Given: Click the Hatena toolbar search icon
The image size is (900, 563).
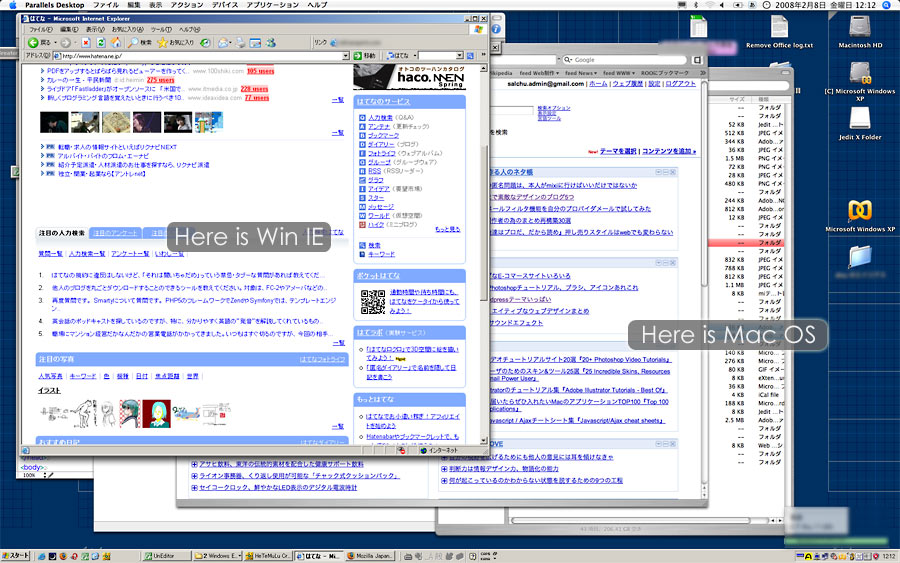Looking at the screenshot, I should [470, 56].
